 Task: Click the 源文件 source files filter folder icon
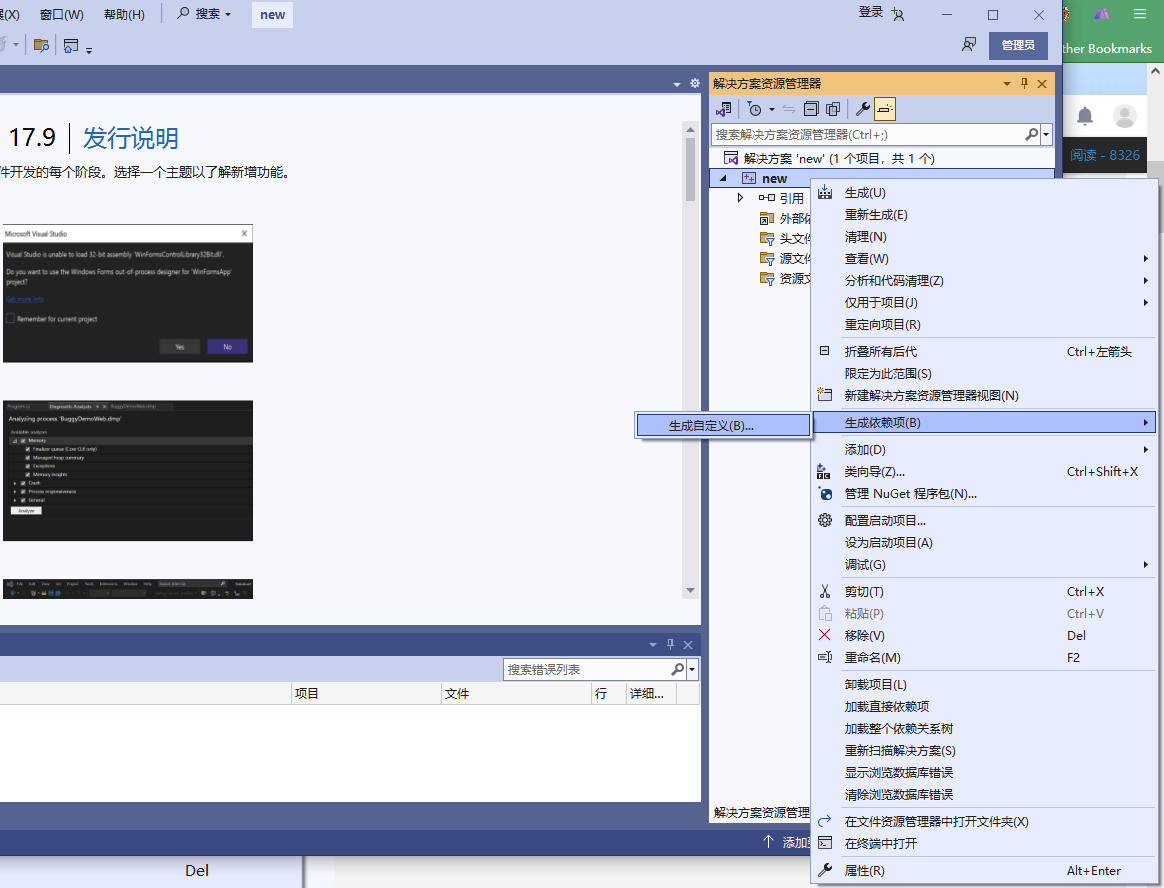point(767,258)
